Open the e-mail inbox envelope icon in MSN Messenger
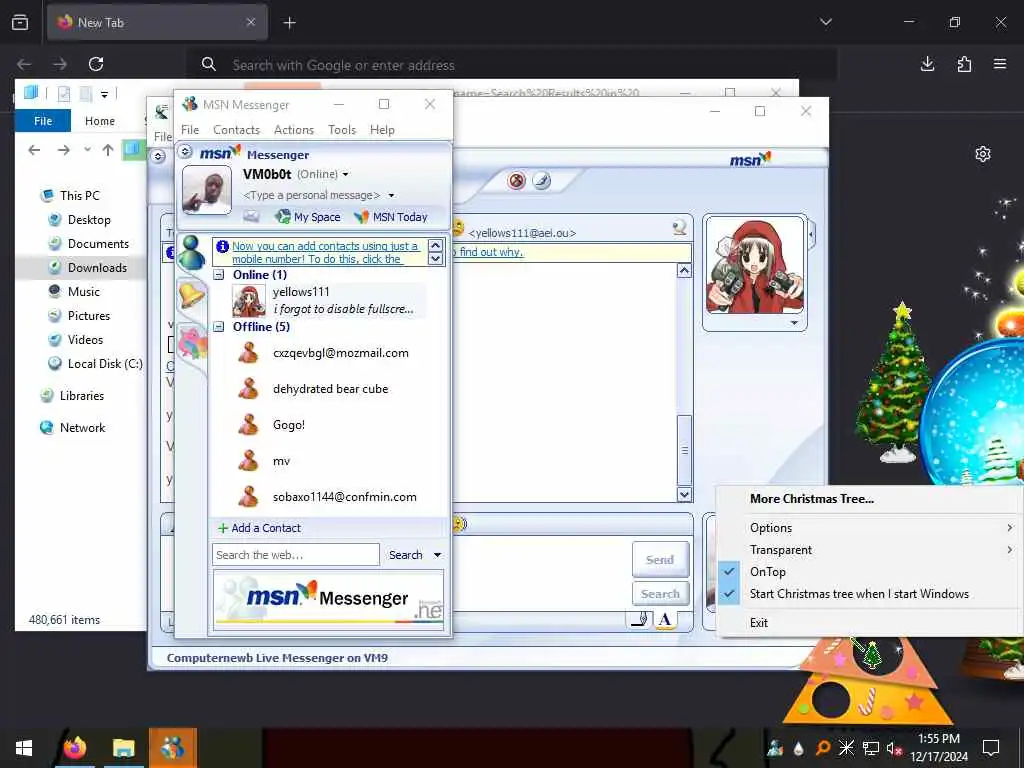 (x=251, y=216)
